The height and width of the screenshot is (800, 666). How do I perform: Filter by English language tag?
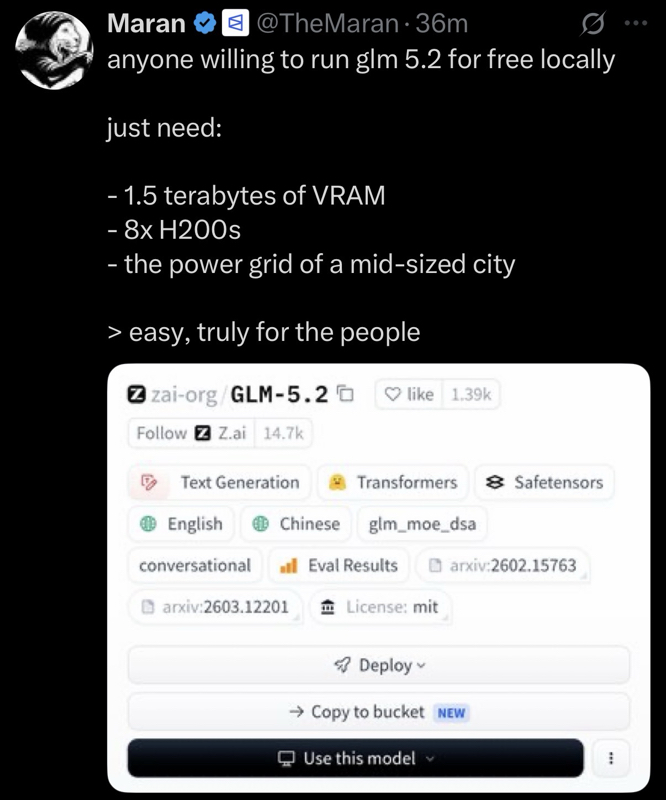click(181, 523)
